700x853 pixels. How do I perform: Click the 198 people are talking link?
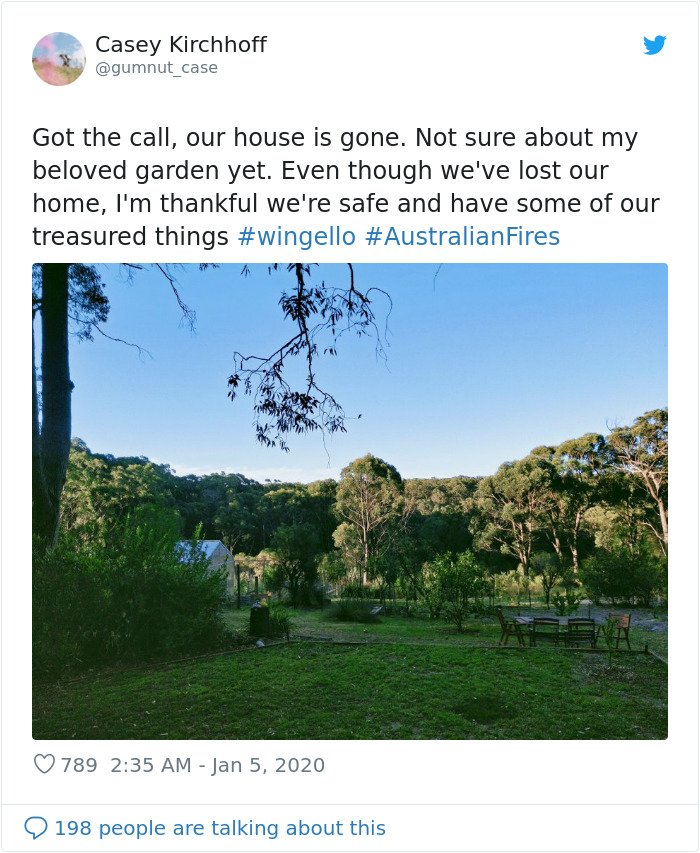[x=220, y=827]
